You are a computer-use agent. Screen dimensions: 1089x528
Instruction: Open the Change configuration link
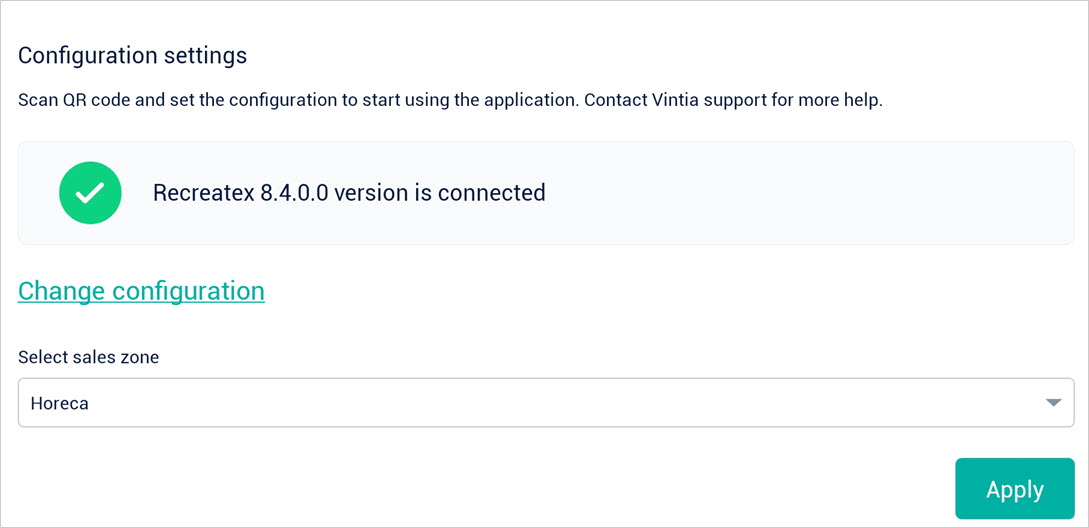point(141,291)
